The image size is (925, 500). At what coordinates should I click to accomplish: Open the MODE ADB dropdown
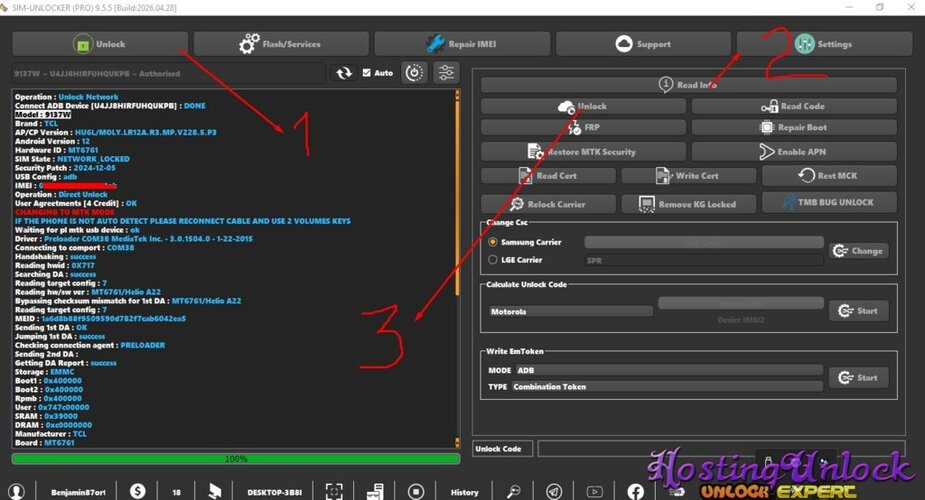[669, 370]
